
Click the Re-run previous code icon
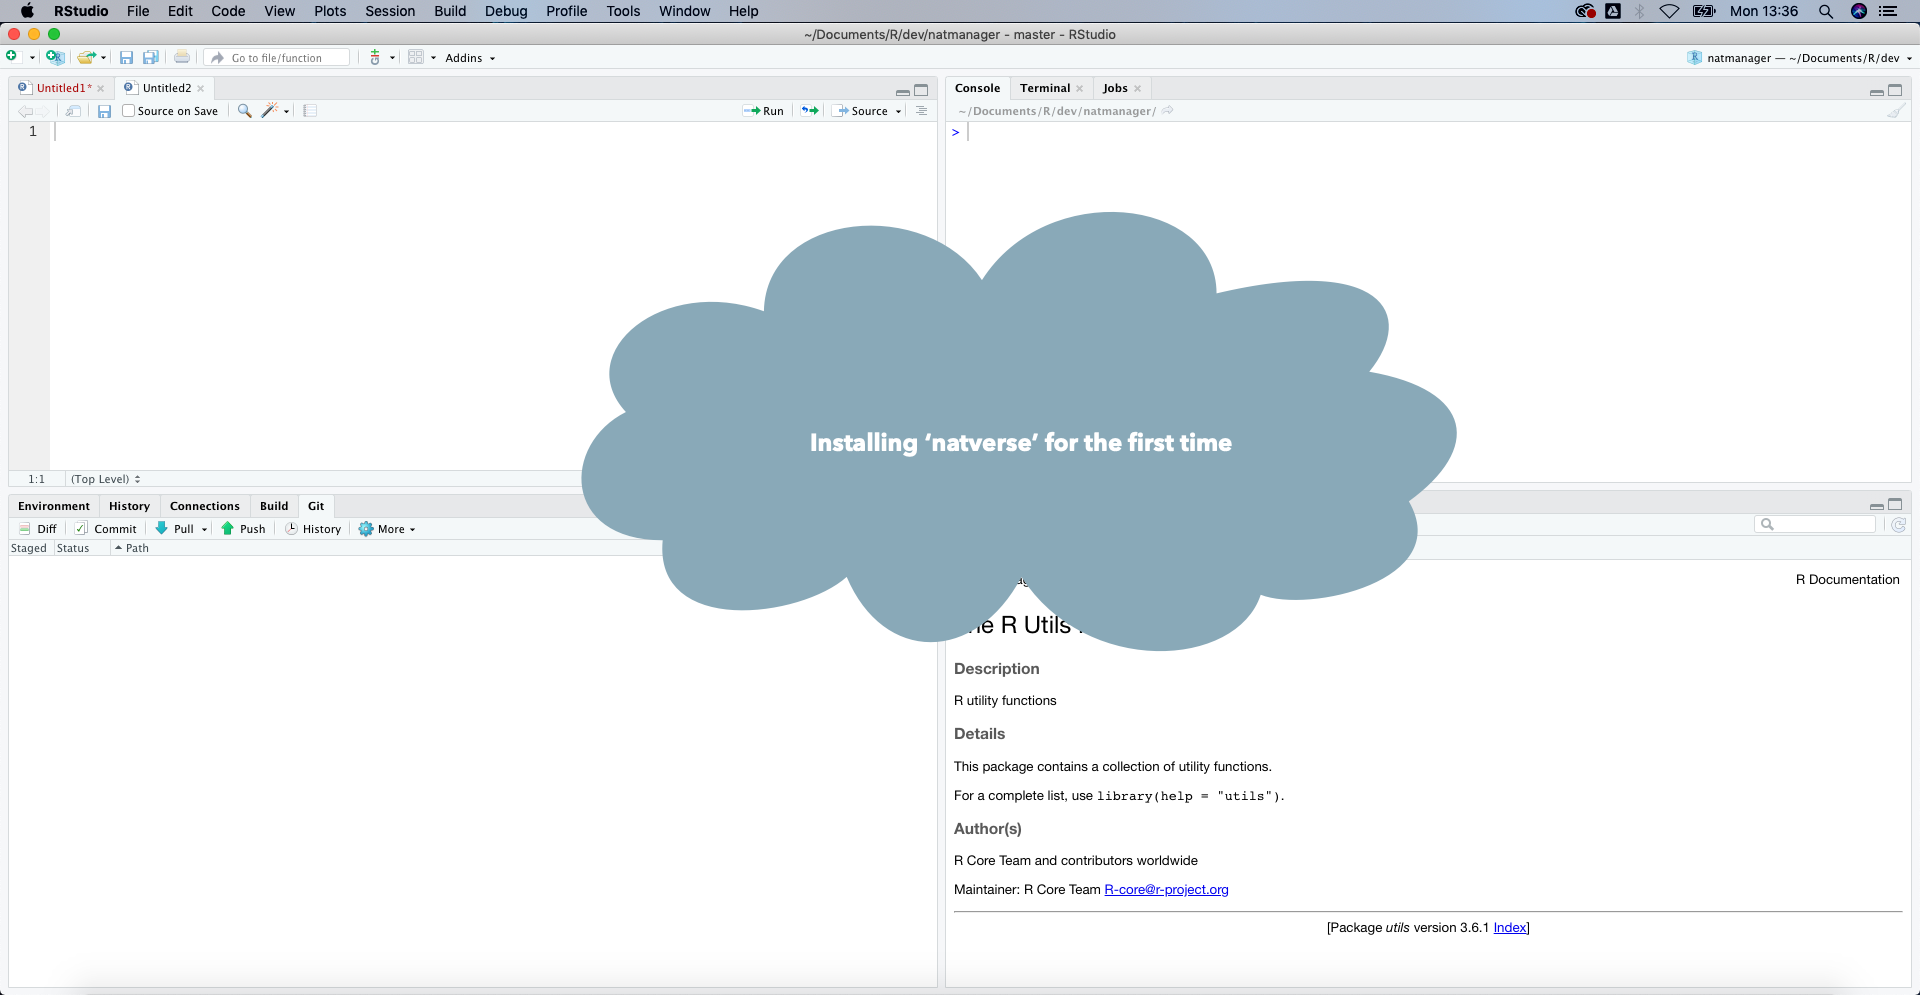point(810,111)
